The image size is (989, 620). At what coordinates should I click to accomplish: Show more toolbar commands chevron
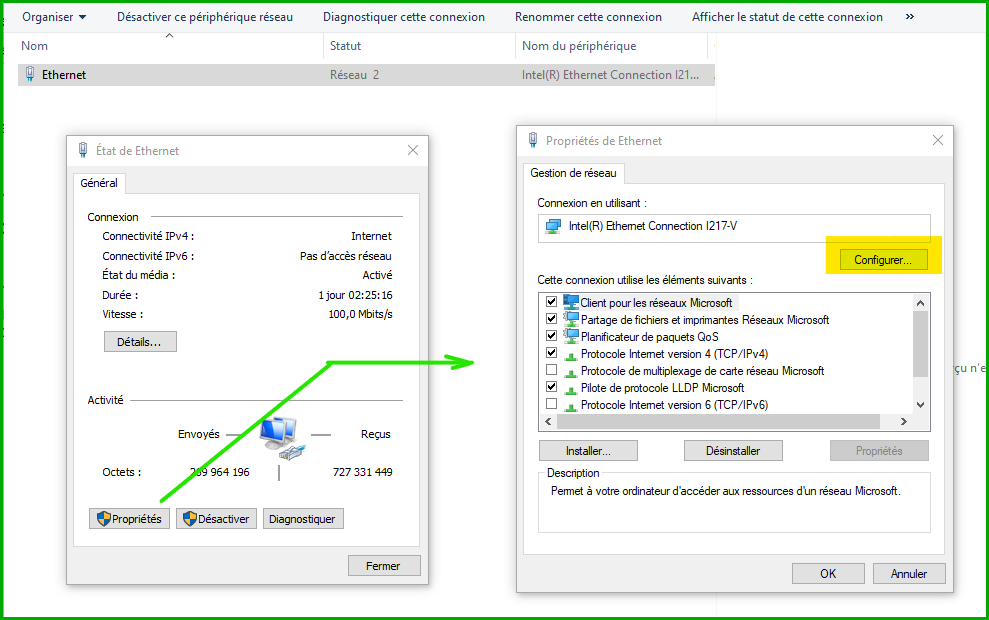(x=910, y=16)
